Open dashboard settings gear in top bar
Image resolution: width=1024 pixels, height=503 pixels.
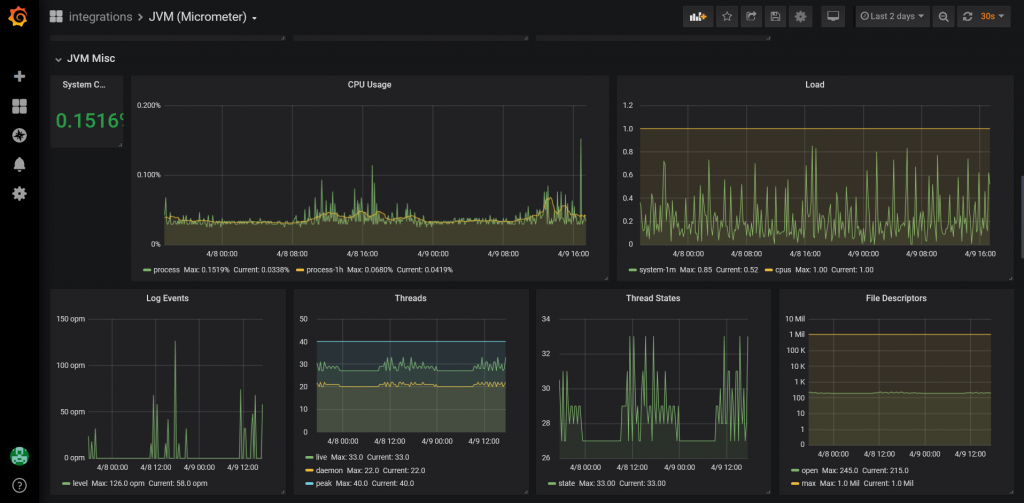[x=800, y=17]
